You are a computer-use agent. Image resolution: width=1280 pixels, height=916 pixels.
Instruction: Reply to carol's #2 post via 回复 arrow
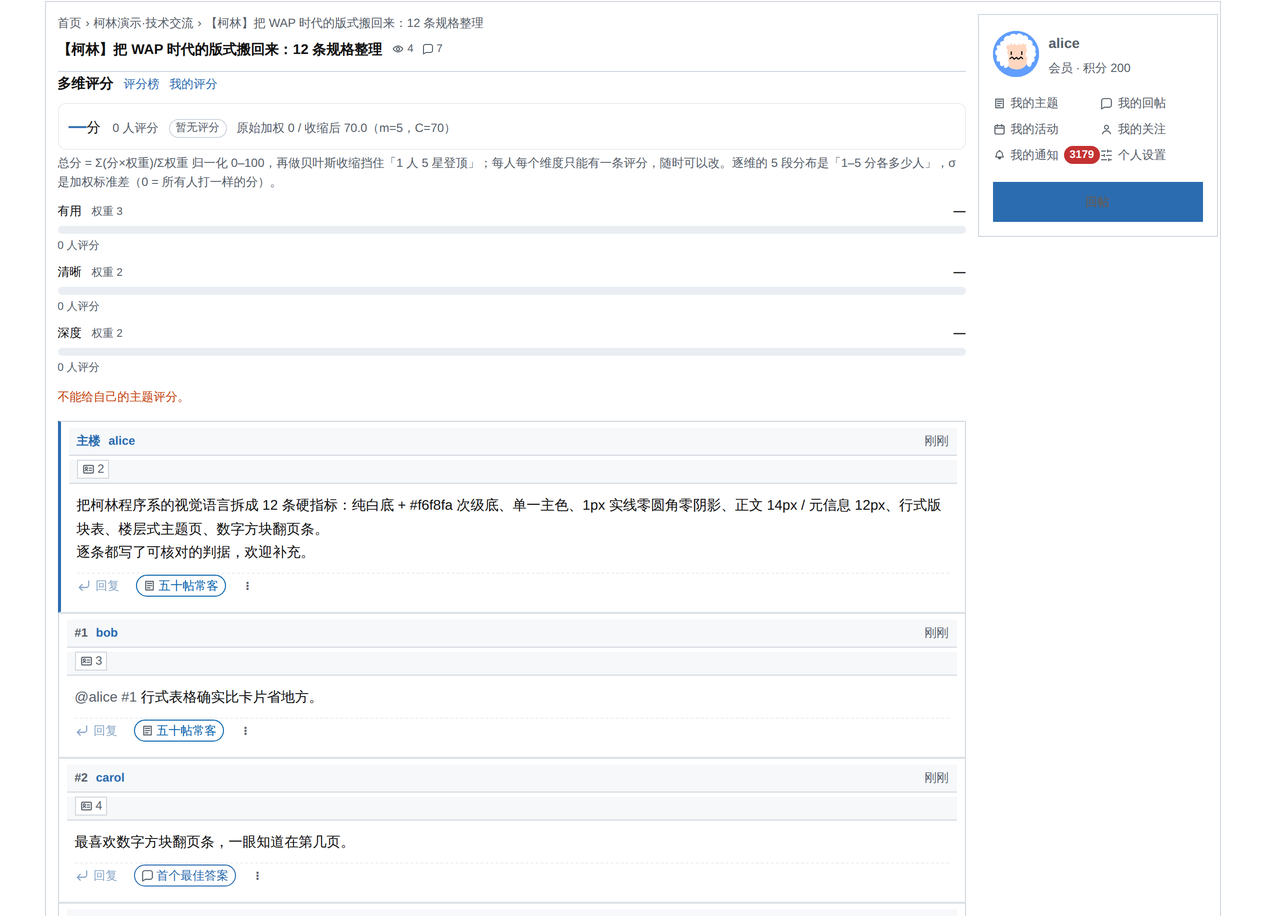point(96,876)
